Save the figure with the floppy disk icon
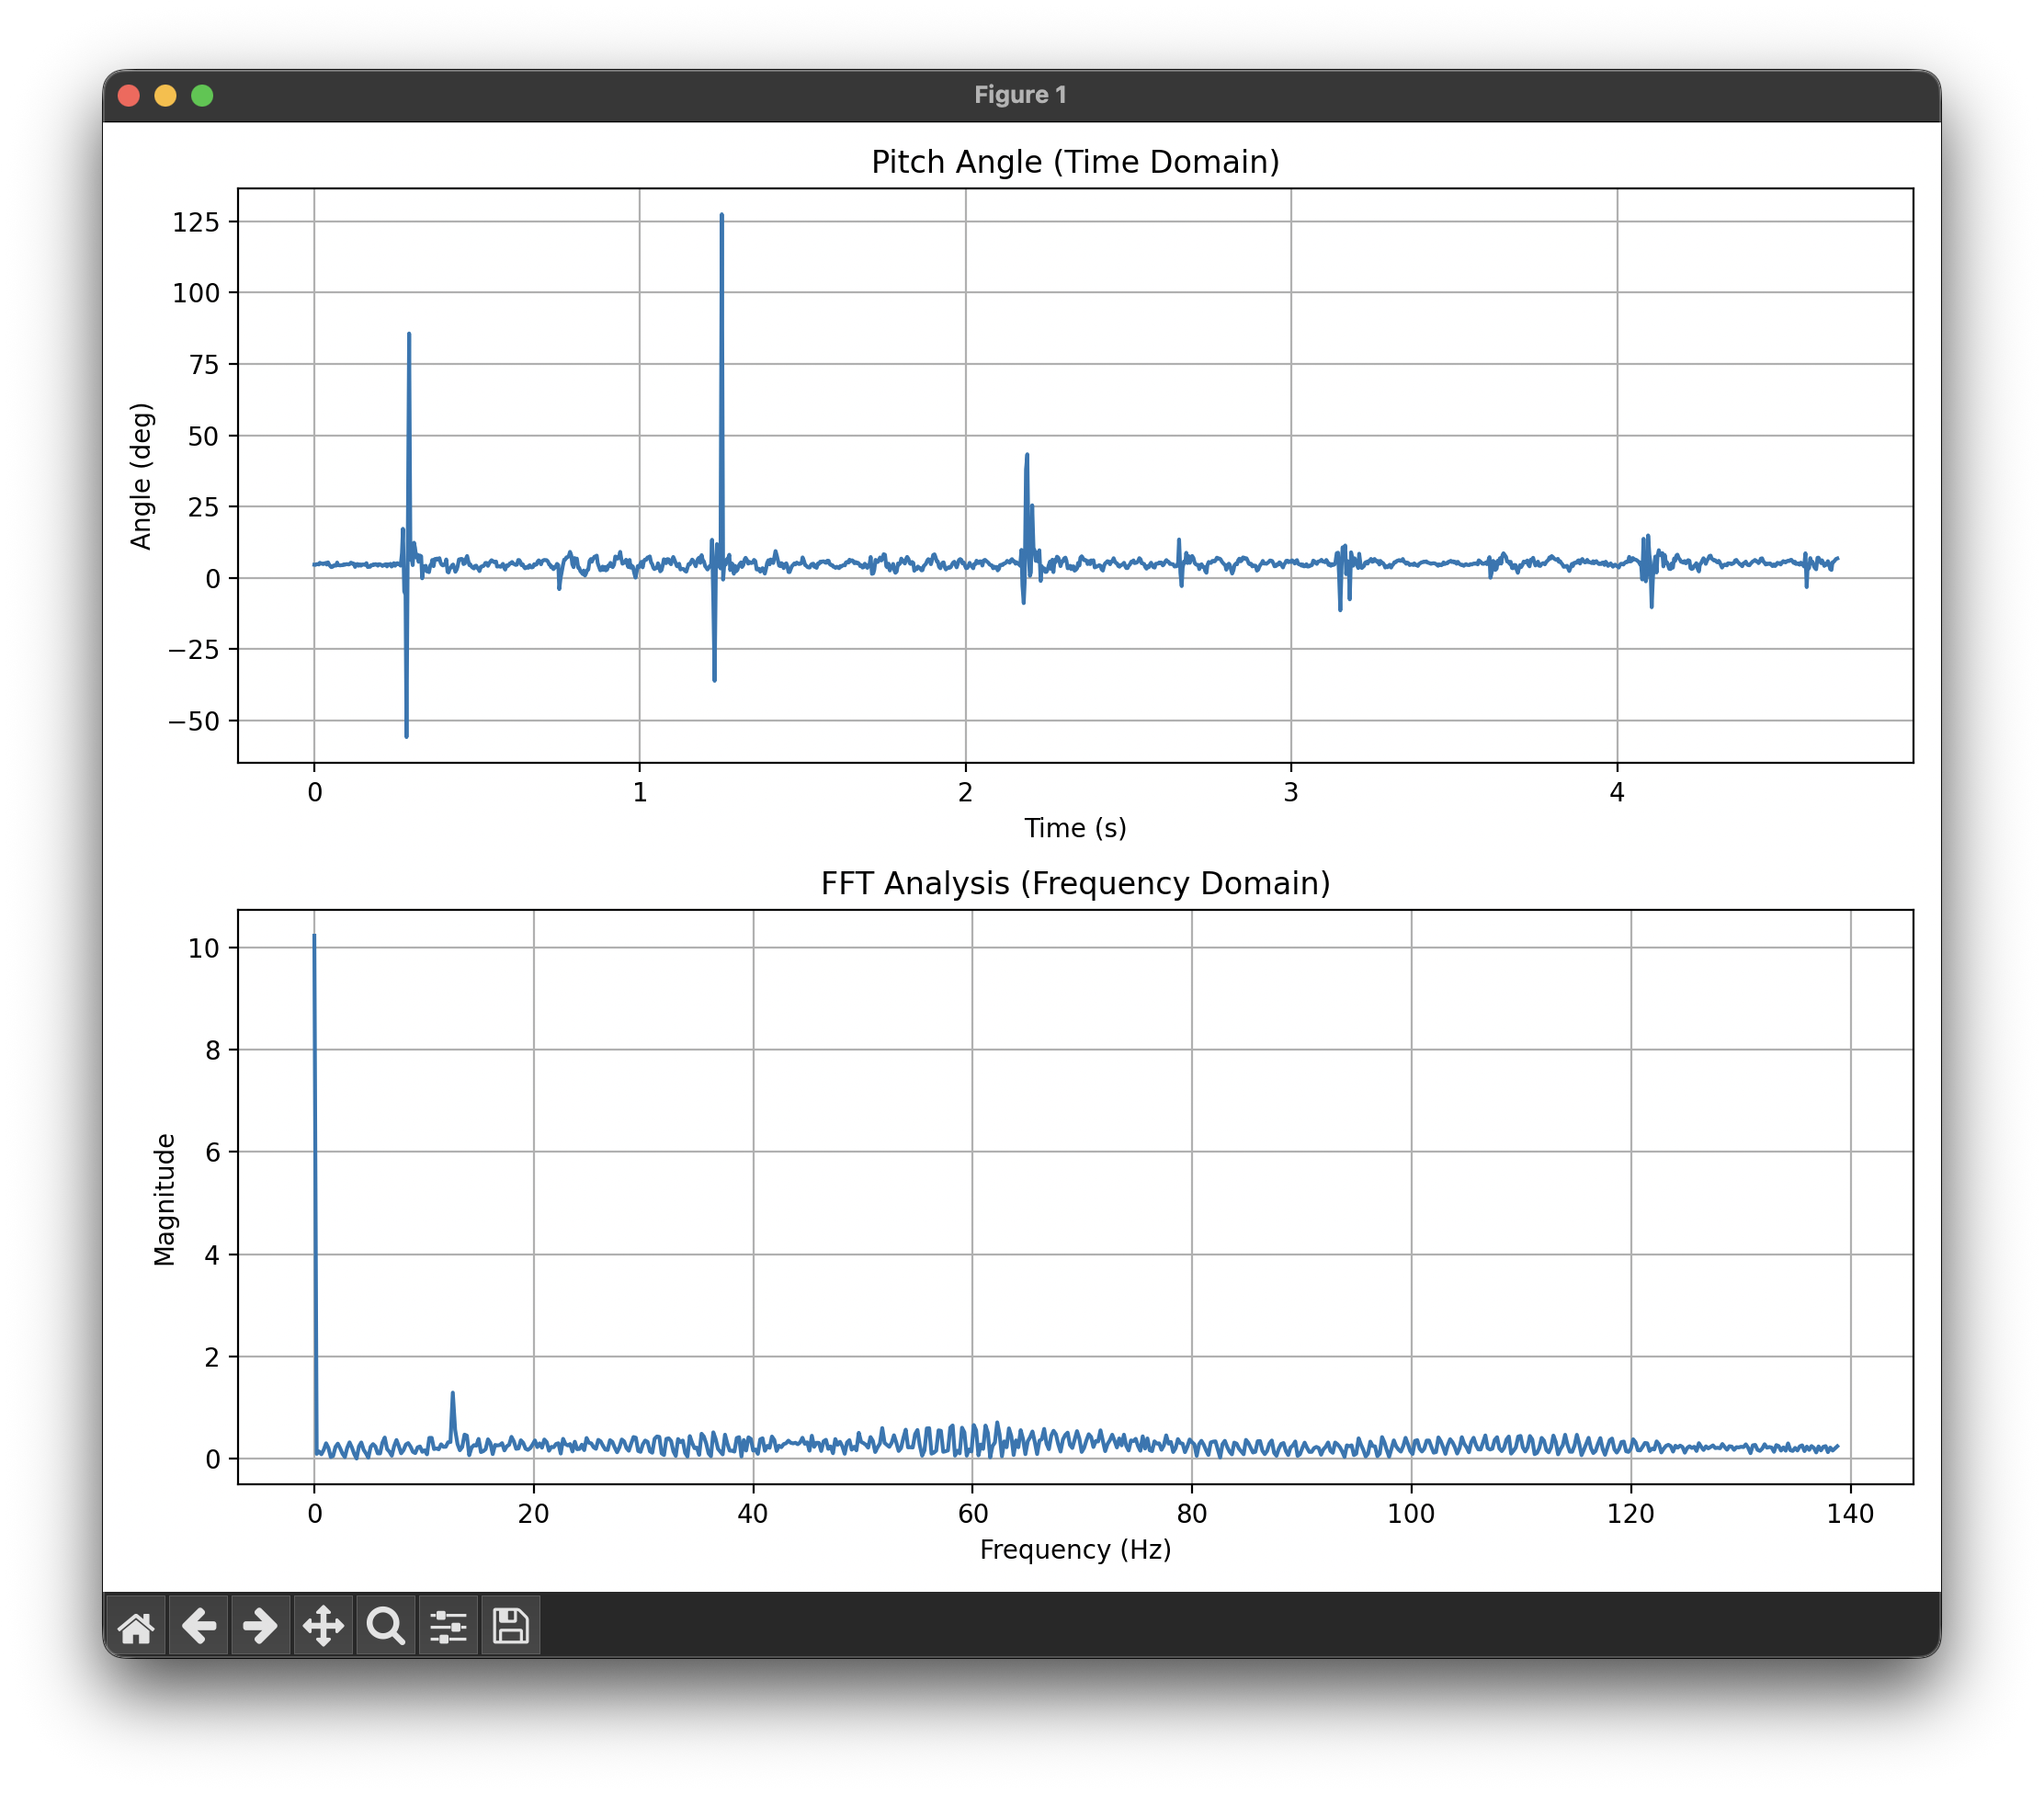2044x1794 pixels. 509,1626
